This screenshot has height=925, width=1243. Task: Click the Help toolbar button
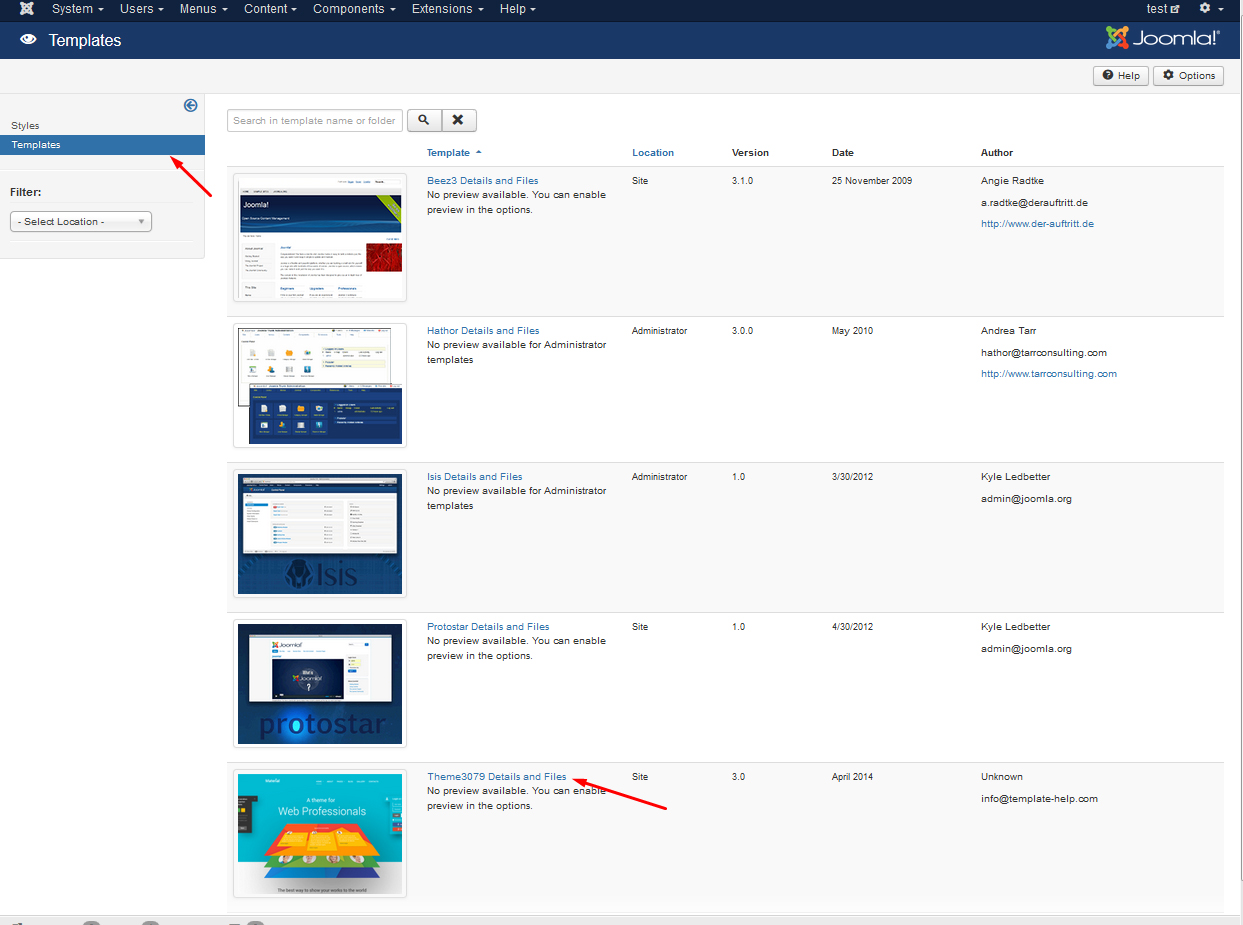click(1121, 76)
